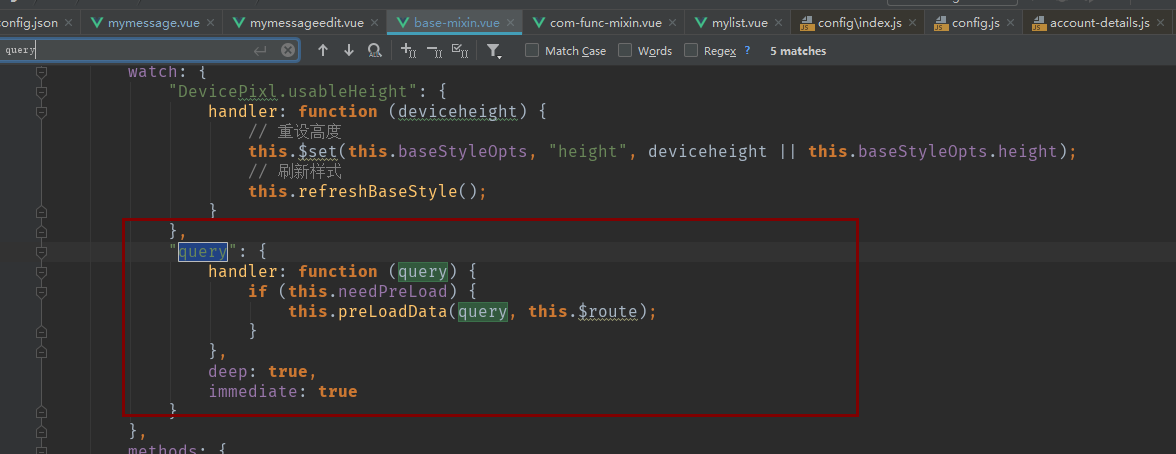Image resolution: width=1176 pixels, height=454 pixels.
Task: Fold the handler function (deviceheight) block
Action: [41, 112]
